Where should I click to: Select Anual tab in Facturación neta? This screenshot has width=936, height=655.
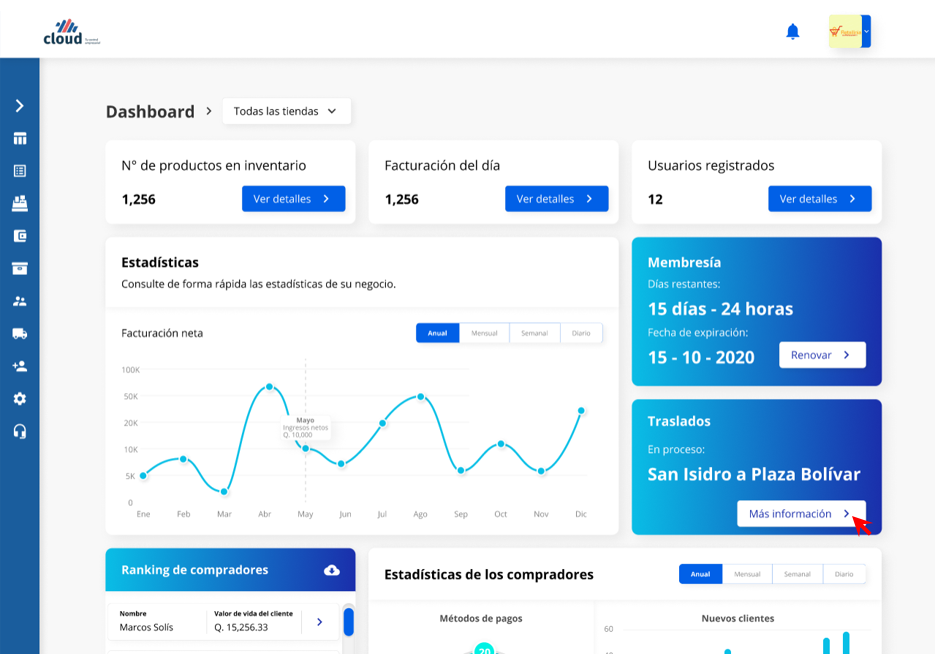tap(438, 333)
